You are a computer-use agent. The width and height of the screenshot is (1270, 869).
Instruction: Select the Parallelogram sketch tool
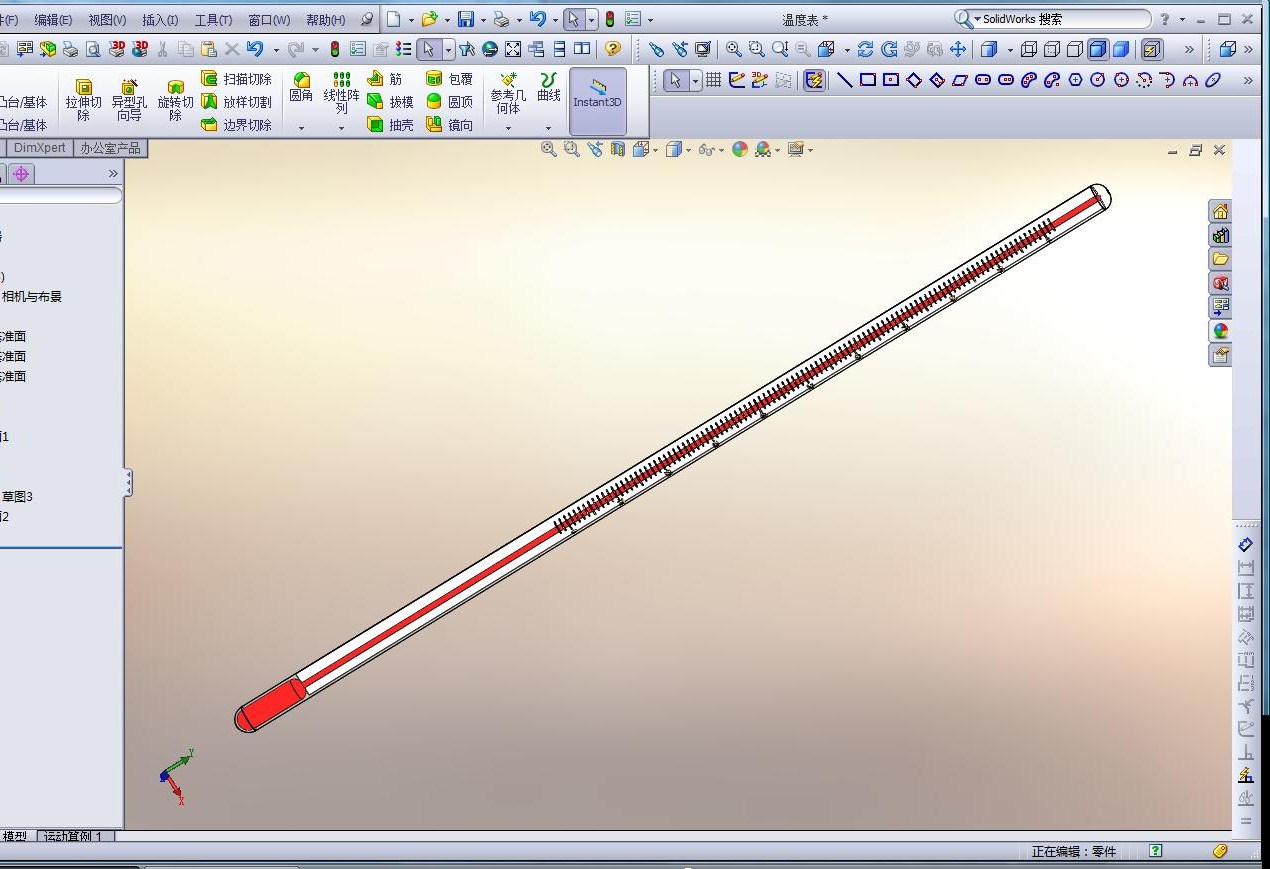click(x=960, y=80)
